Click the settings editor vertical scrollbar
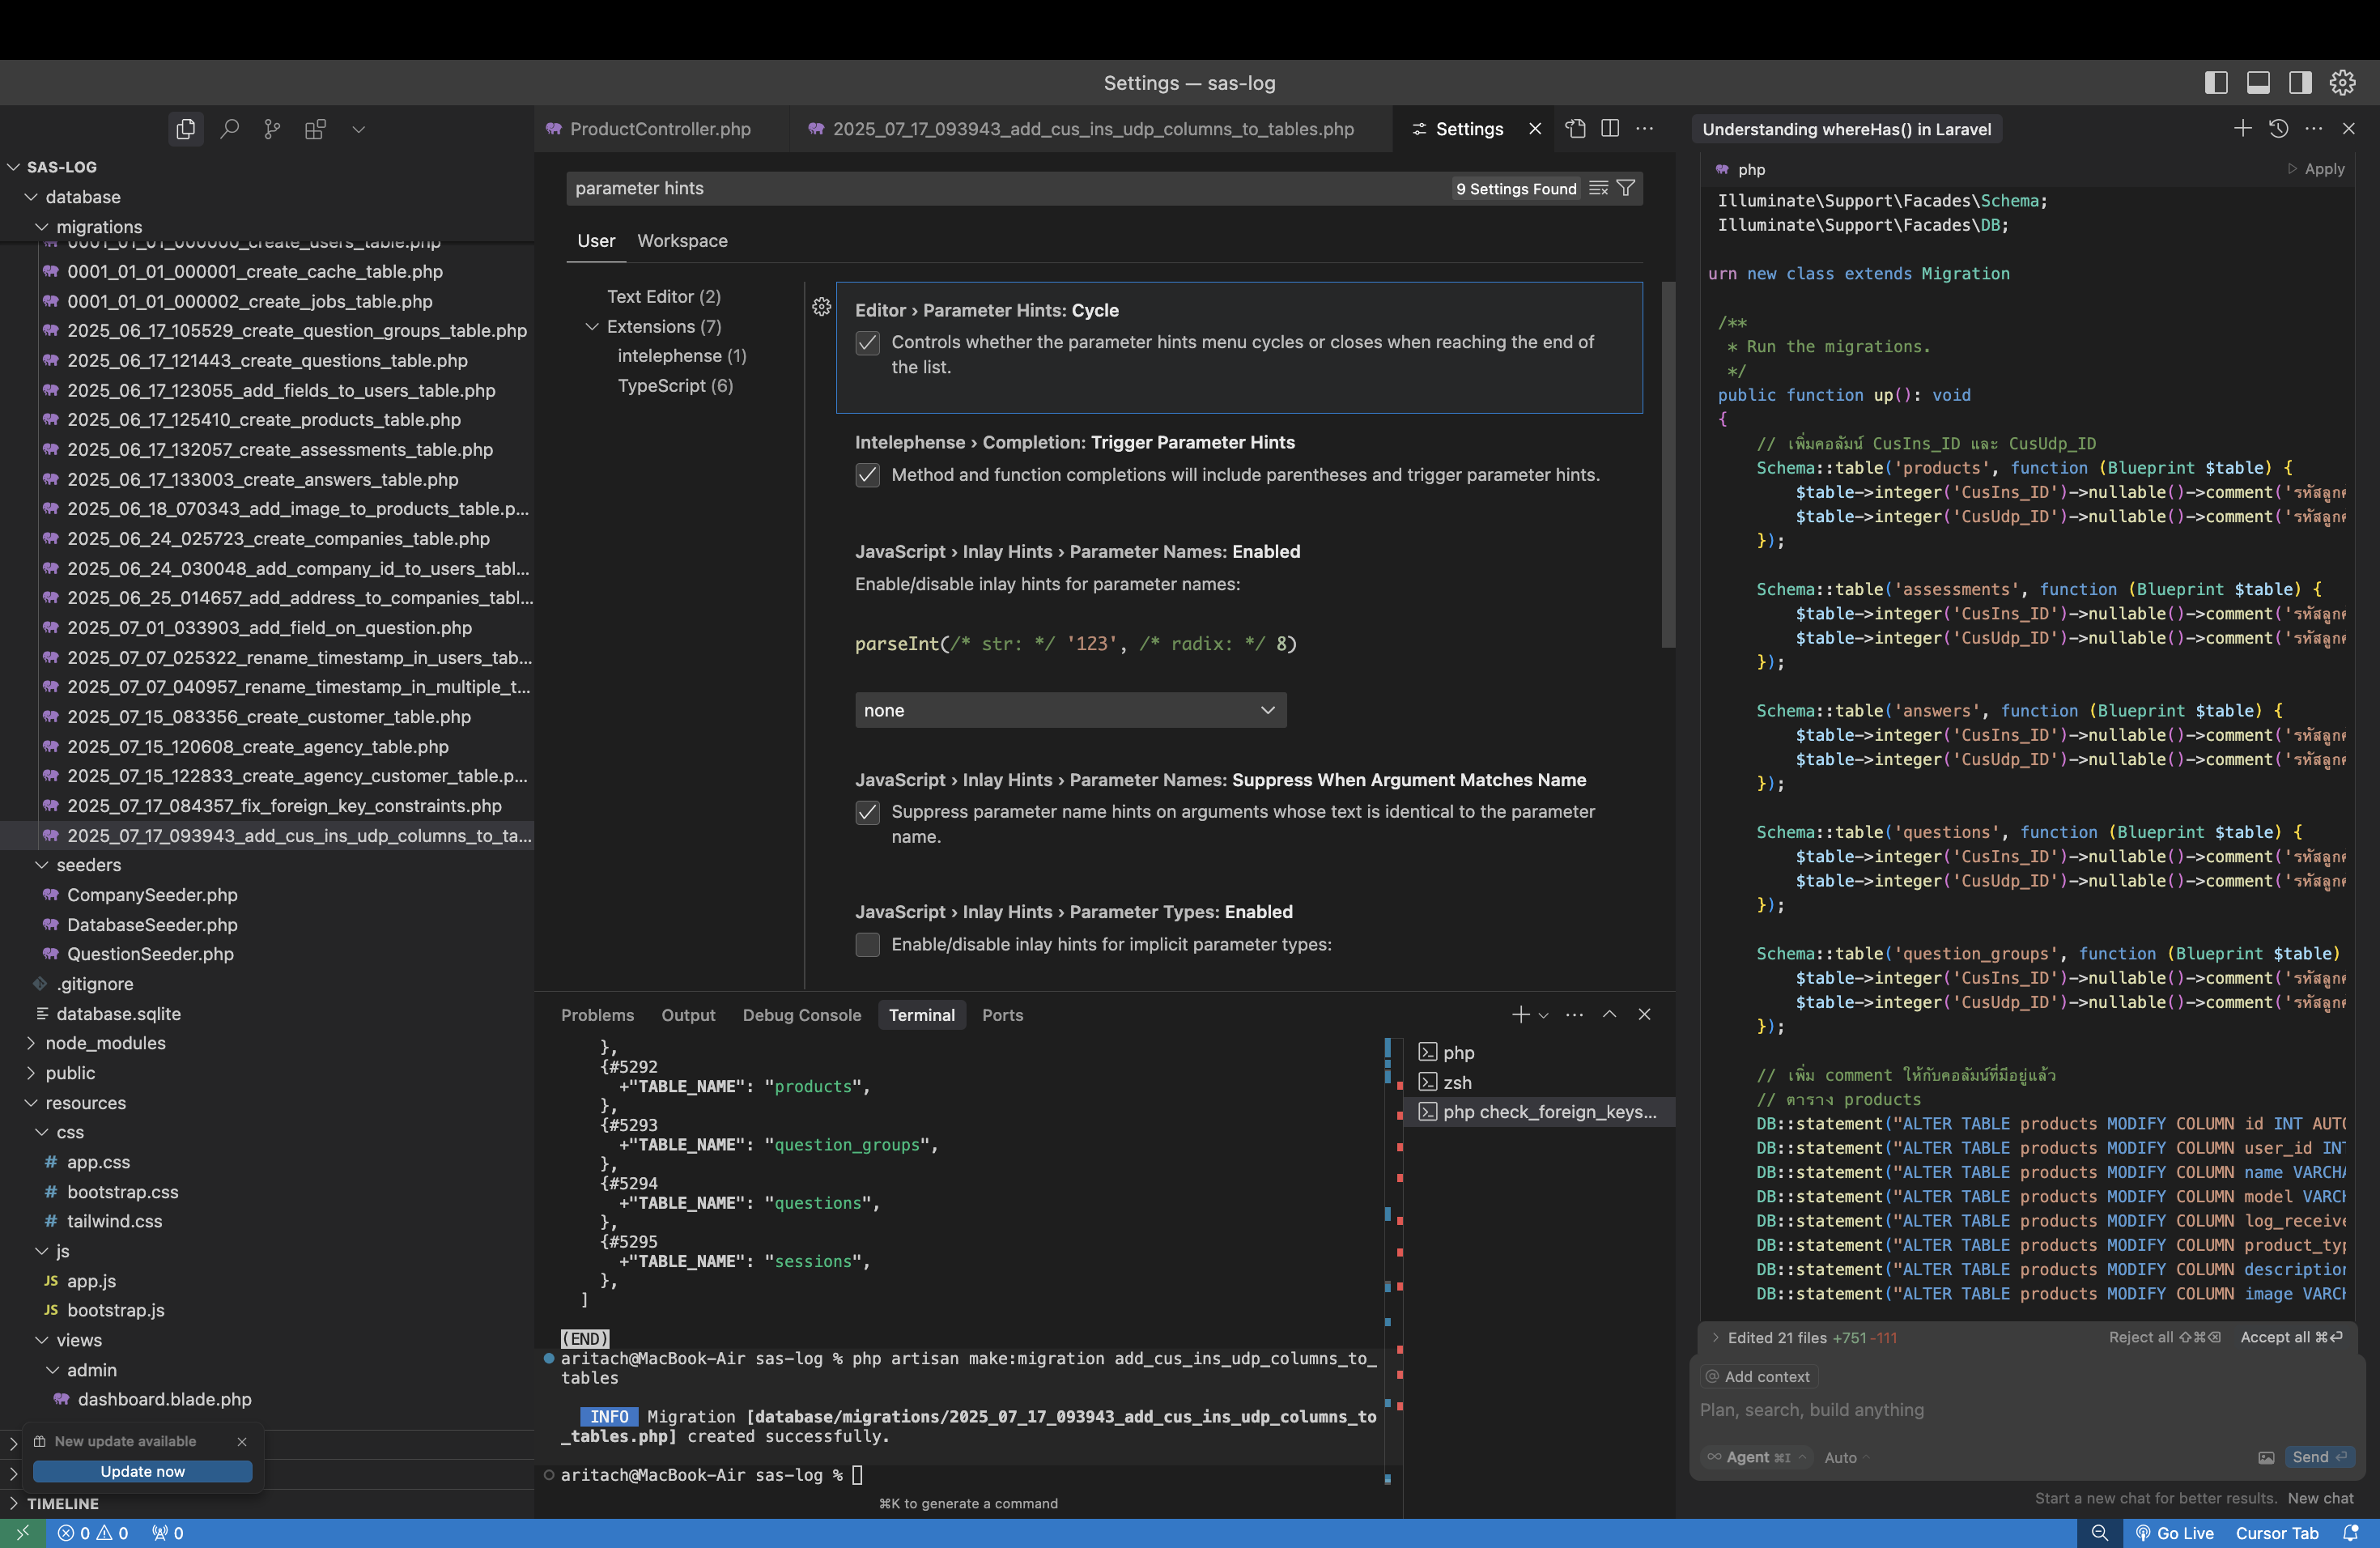Image resolution: width=2380 pixels, height=1548 pixels. click(1668, 465)
